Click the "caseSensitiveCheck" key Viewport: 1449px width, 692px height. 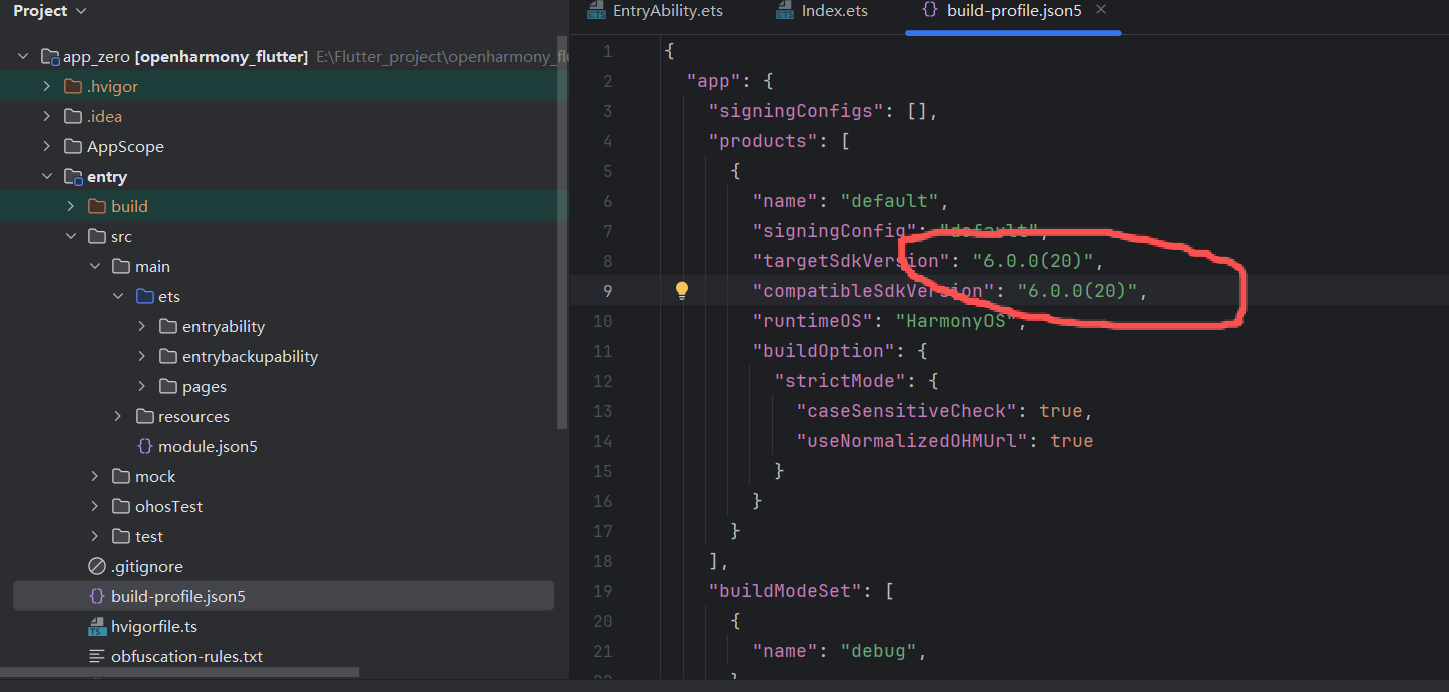(907, 411)
